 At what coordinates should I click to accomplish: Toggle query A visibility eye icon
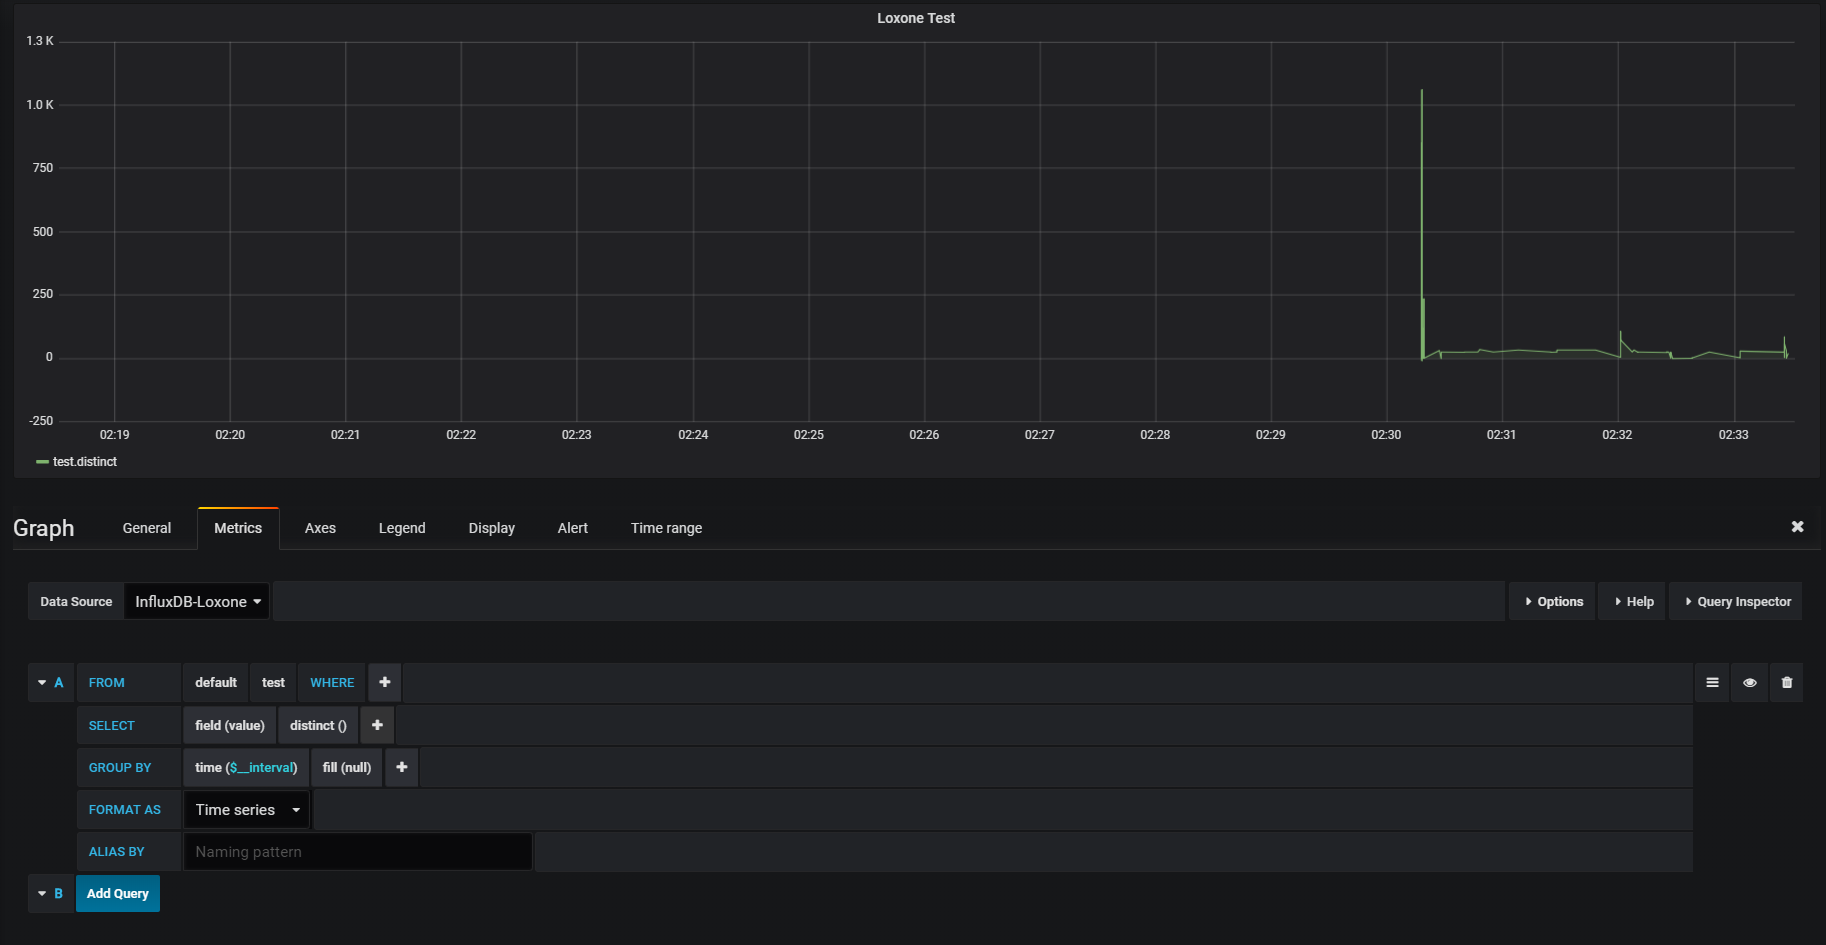pyautogui.click(x=1749, y=683)
